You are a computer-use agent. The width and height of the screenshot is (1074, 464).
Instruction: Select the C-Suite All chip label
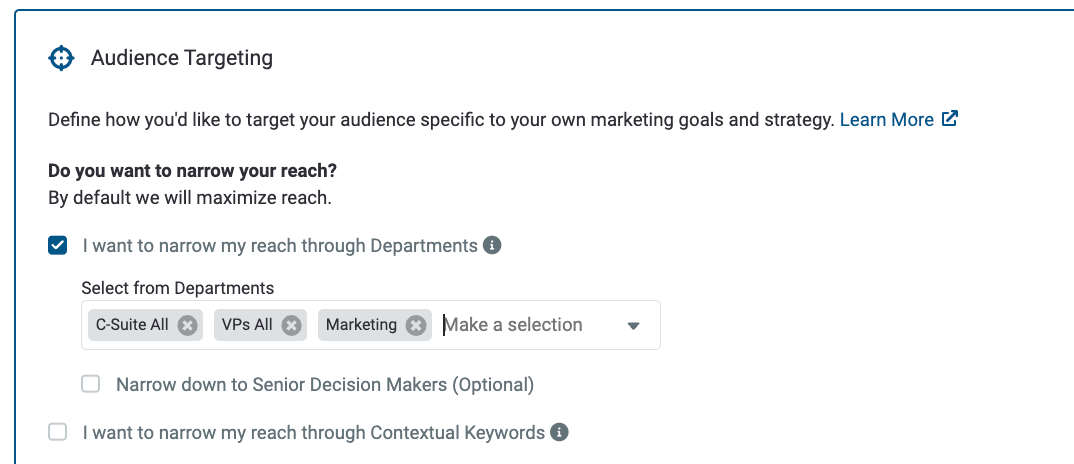point(132,325)
